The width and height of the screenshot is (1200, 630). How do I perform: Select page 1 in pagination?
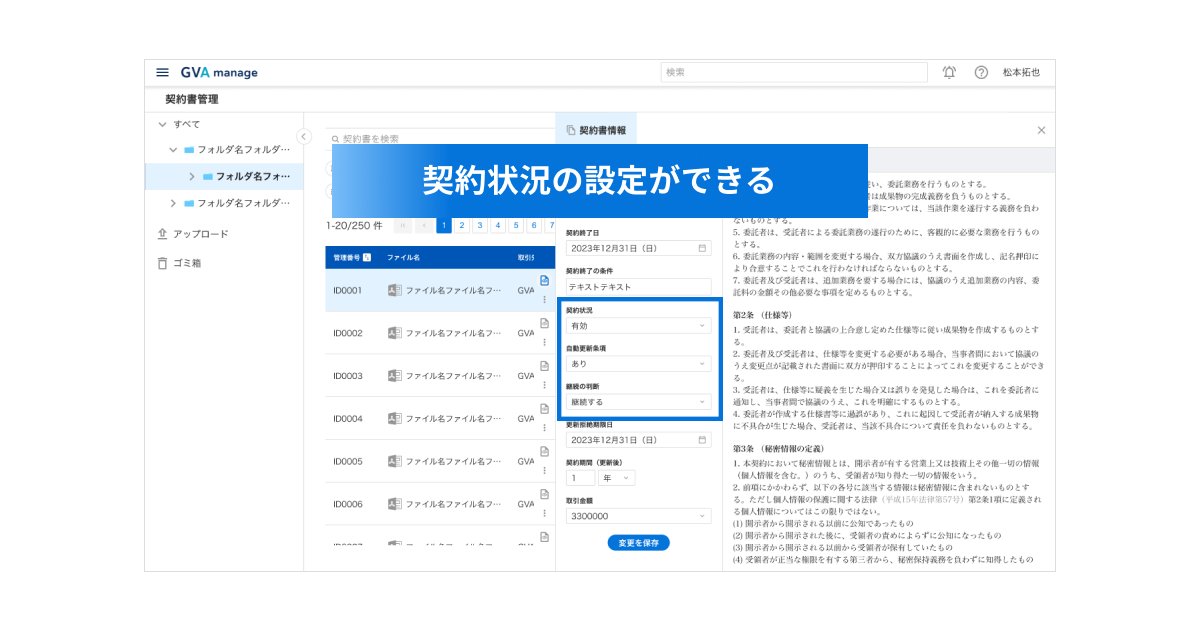pos(444,225)
